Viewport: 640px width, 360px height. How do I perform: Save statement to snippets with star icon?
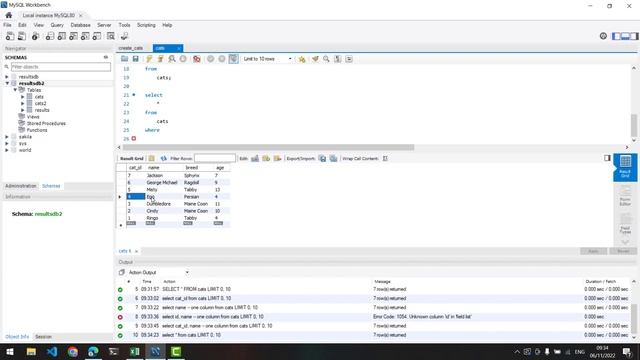(x=302, y=59)
